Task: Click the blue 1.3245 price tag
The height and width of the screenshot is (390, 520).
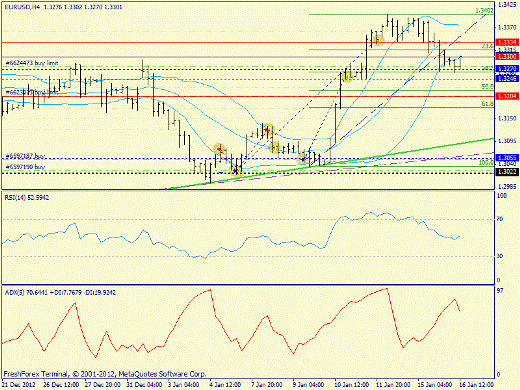Action: [x=507, y=78]
